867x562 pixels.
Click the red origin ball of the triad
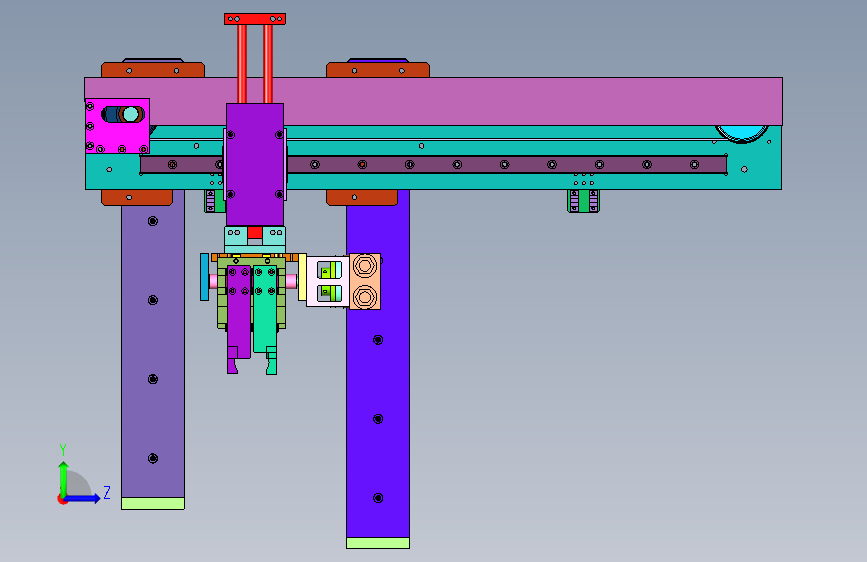[x=62, y=499]
